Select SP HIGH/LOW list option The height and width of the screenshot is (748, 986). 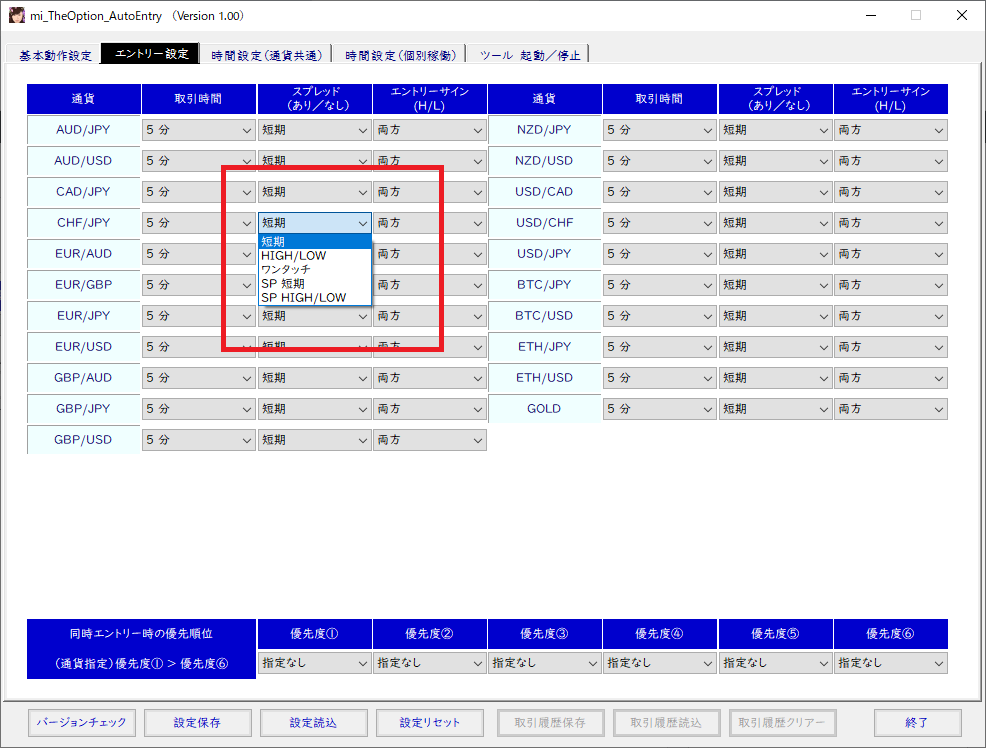click(303, 298)
